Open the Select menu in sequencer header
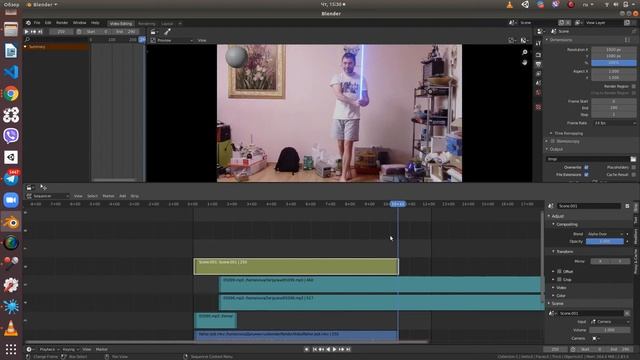Viewport: 640px width, 360px height. point(93,196)
